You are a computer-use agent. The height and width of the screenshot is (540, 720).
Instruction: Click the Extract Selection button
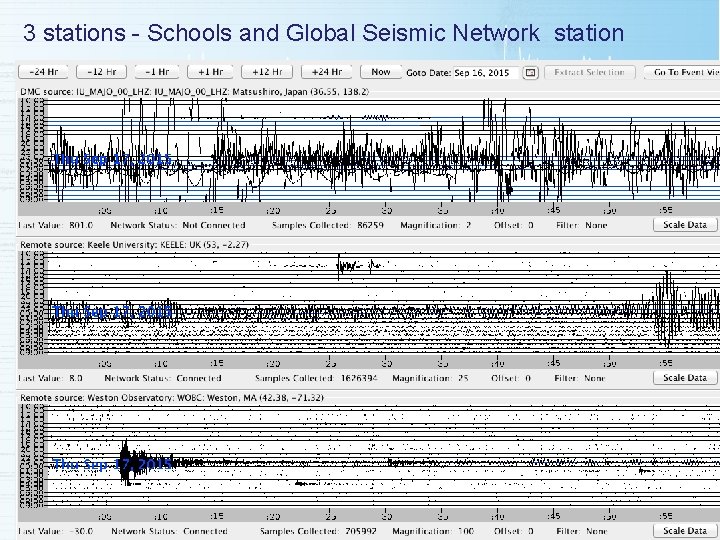(x=590, y=72)
